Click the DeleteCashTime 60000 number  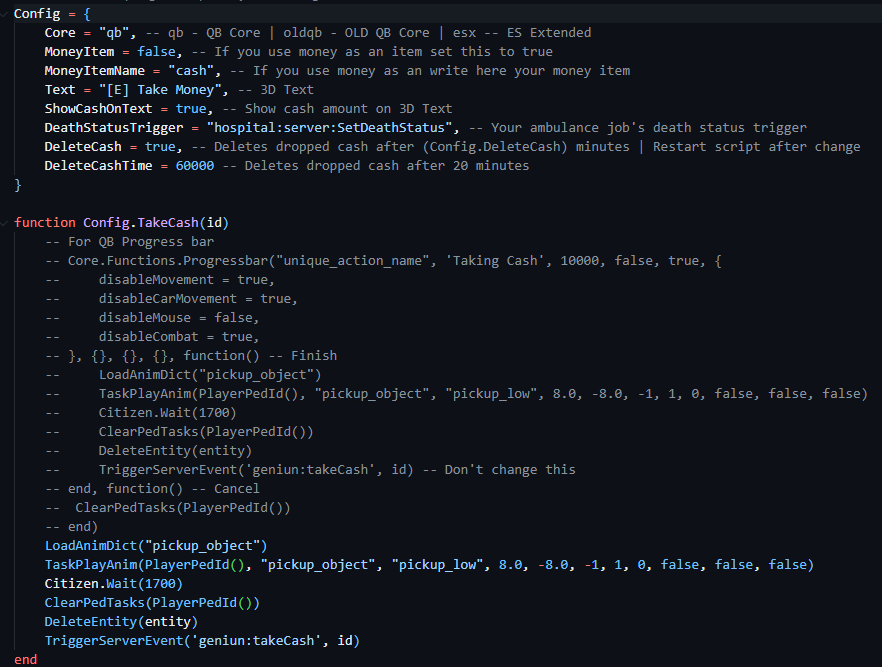point(195,166)
